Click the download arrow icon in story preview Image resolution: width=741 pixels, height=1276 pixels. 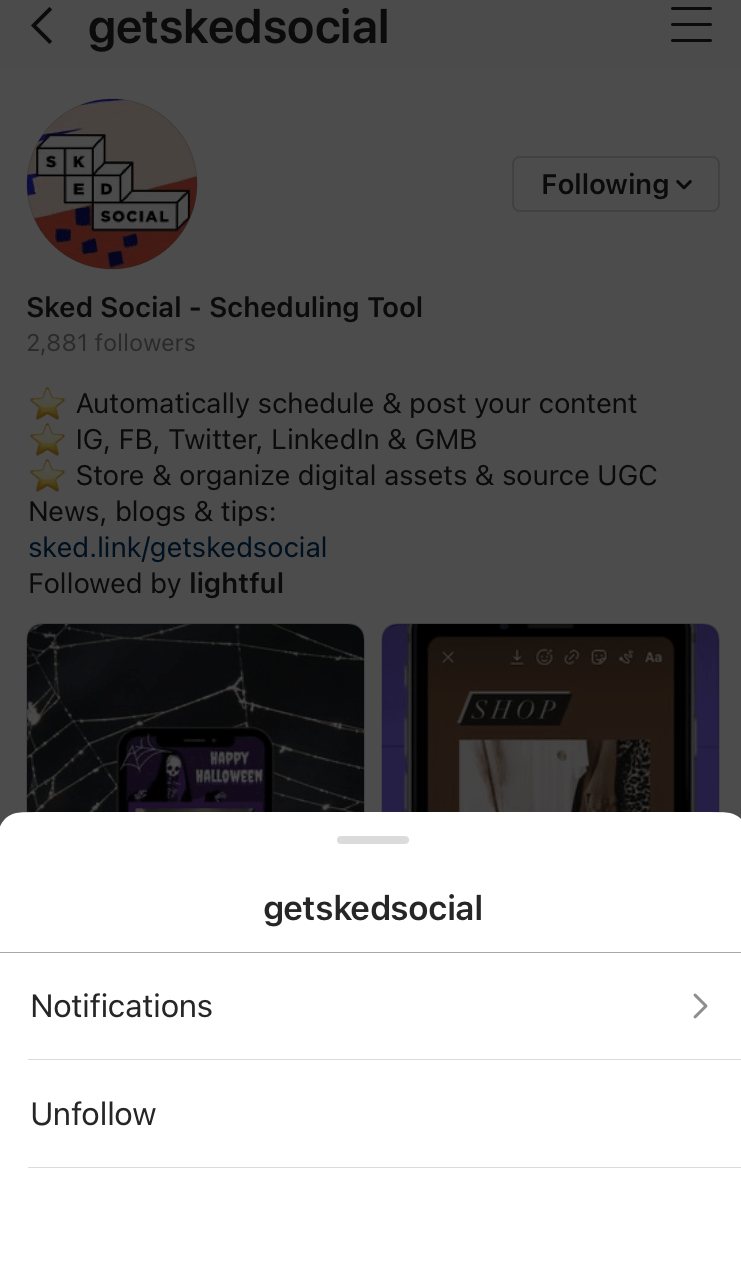(x=517, y=657)
